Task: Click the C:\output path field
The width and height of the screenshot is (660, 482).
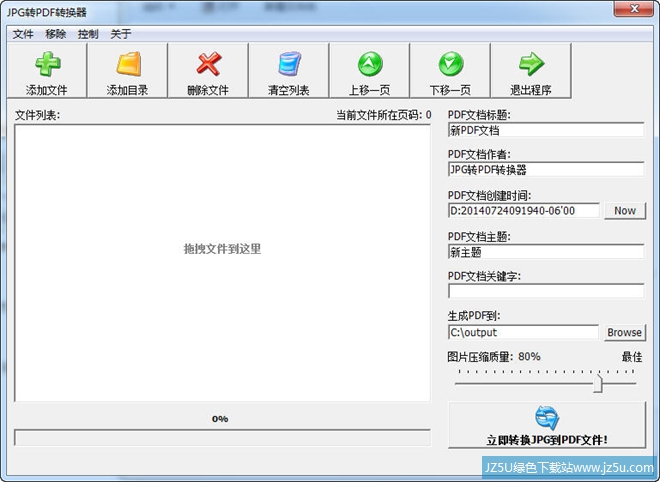Action: click(523, 332)
